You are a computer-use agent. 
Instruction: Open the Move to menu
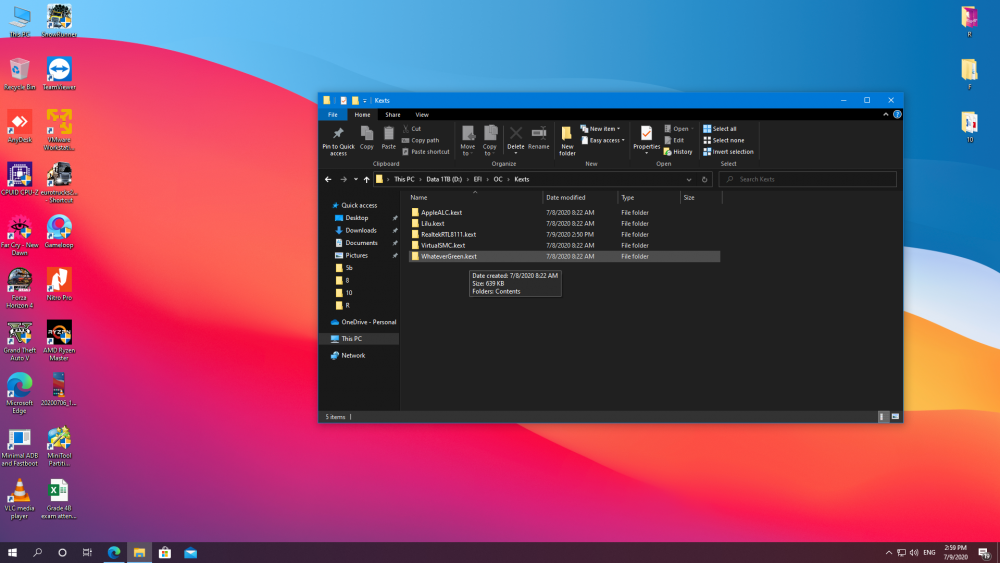click(x=467, y=141)
